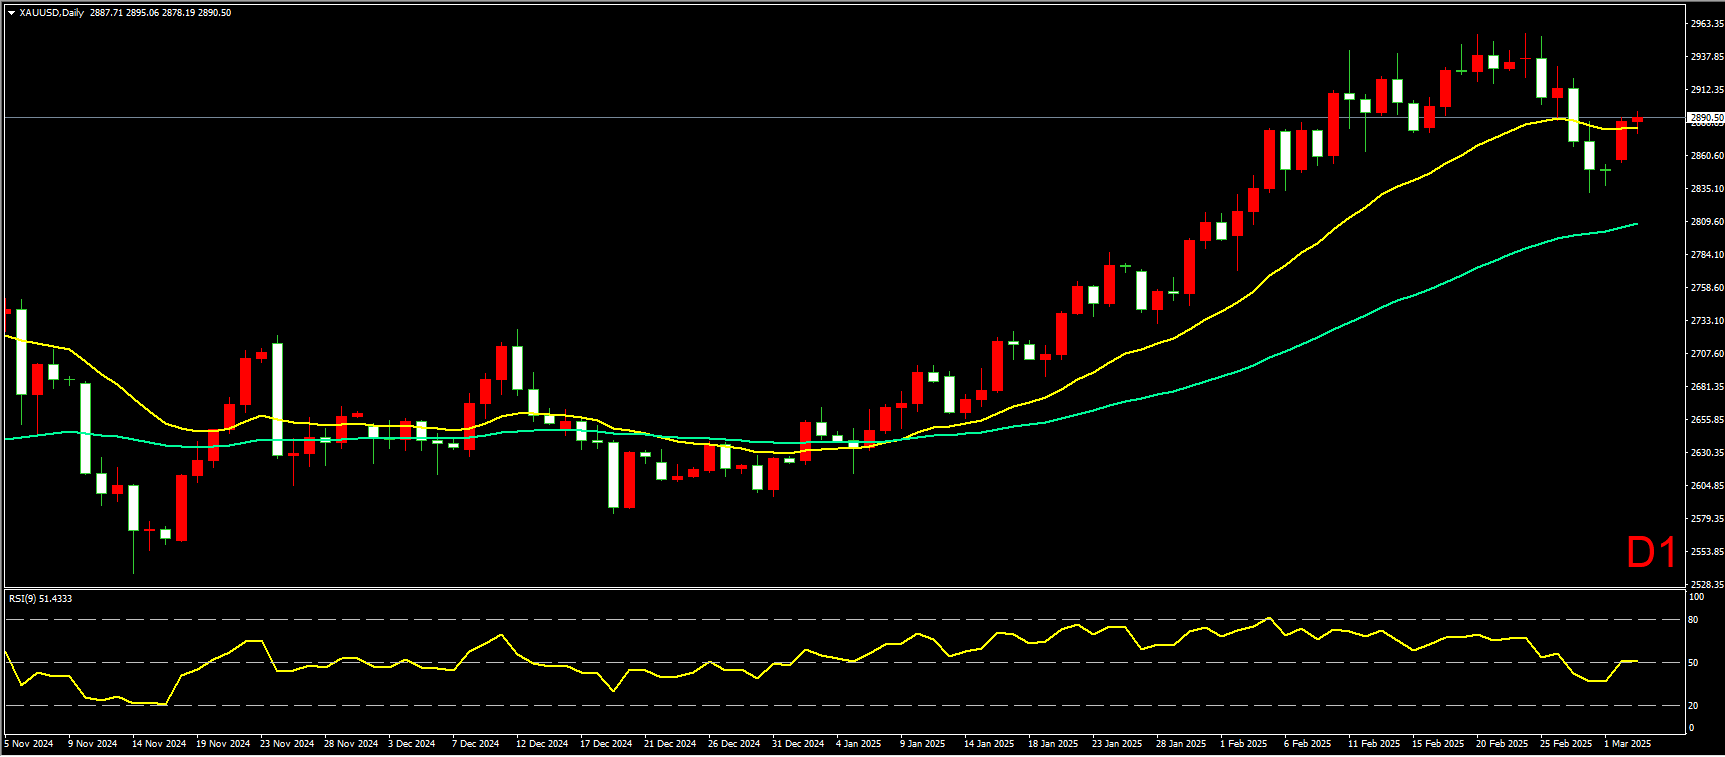
Task: Click the RSI(9) 51.4333 indicator label
Action: (x=40, y=599)
